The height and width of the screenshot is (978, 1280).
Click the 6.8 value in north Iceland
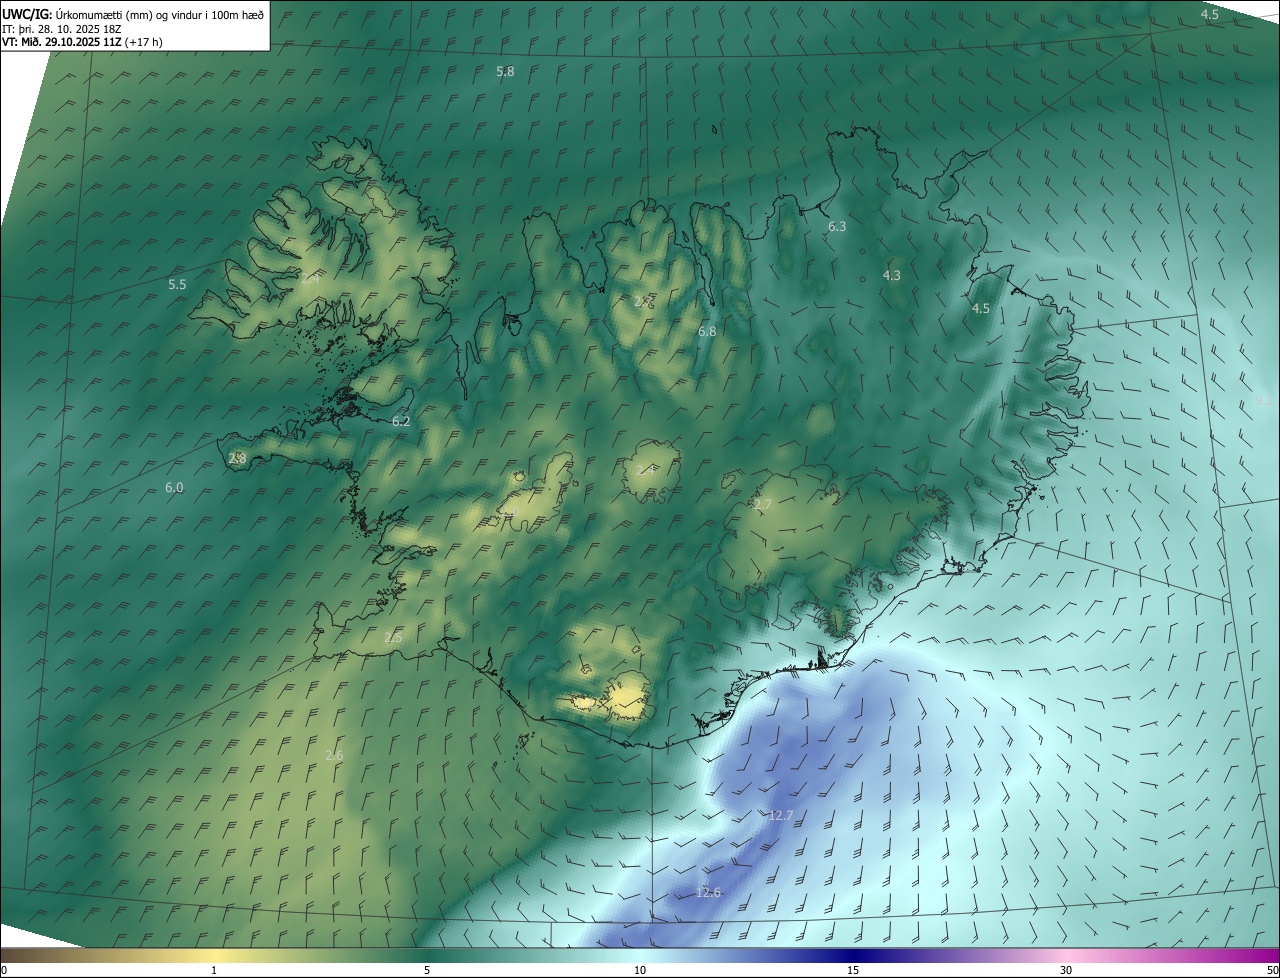pyautogui.click(x=707, y=331)
